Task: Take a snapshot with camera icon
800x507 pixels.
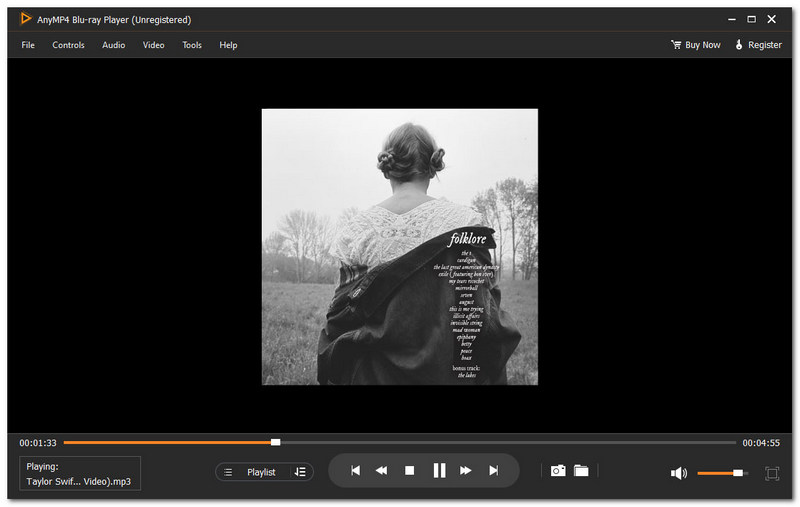Action: [558, 470]
